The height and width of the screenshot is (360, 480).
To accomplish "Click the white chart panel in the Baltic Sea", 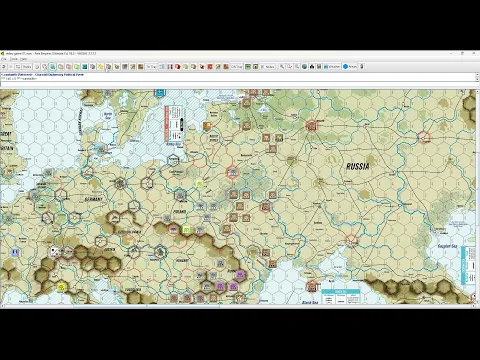I will [174, 124].
